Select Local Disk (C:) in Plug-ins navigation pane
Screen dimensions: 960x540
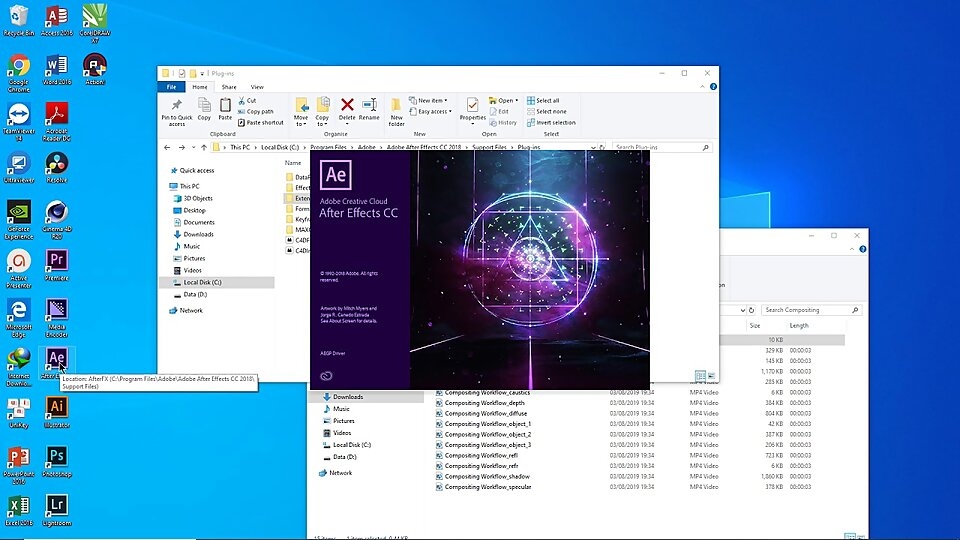pos(197,282)
